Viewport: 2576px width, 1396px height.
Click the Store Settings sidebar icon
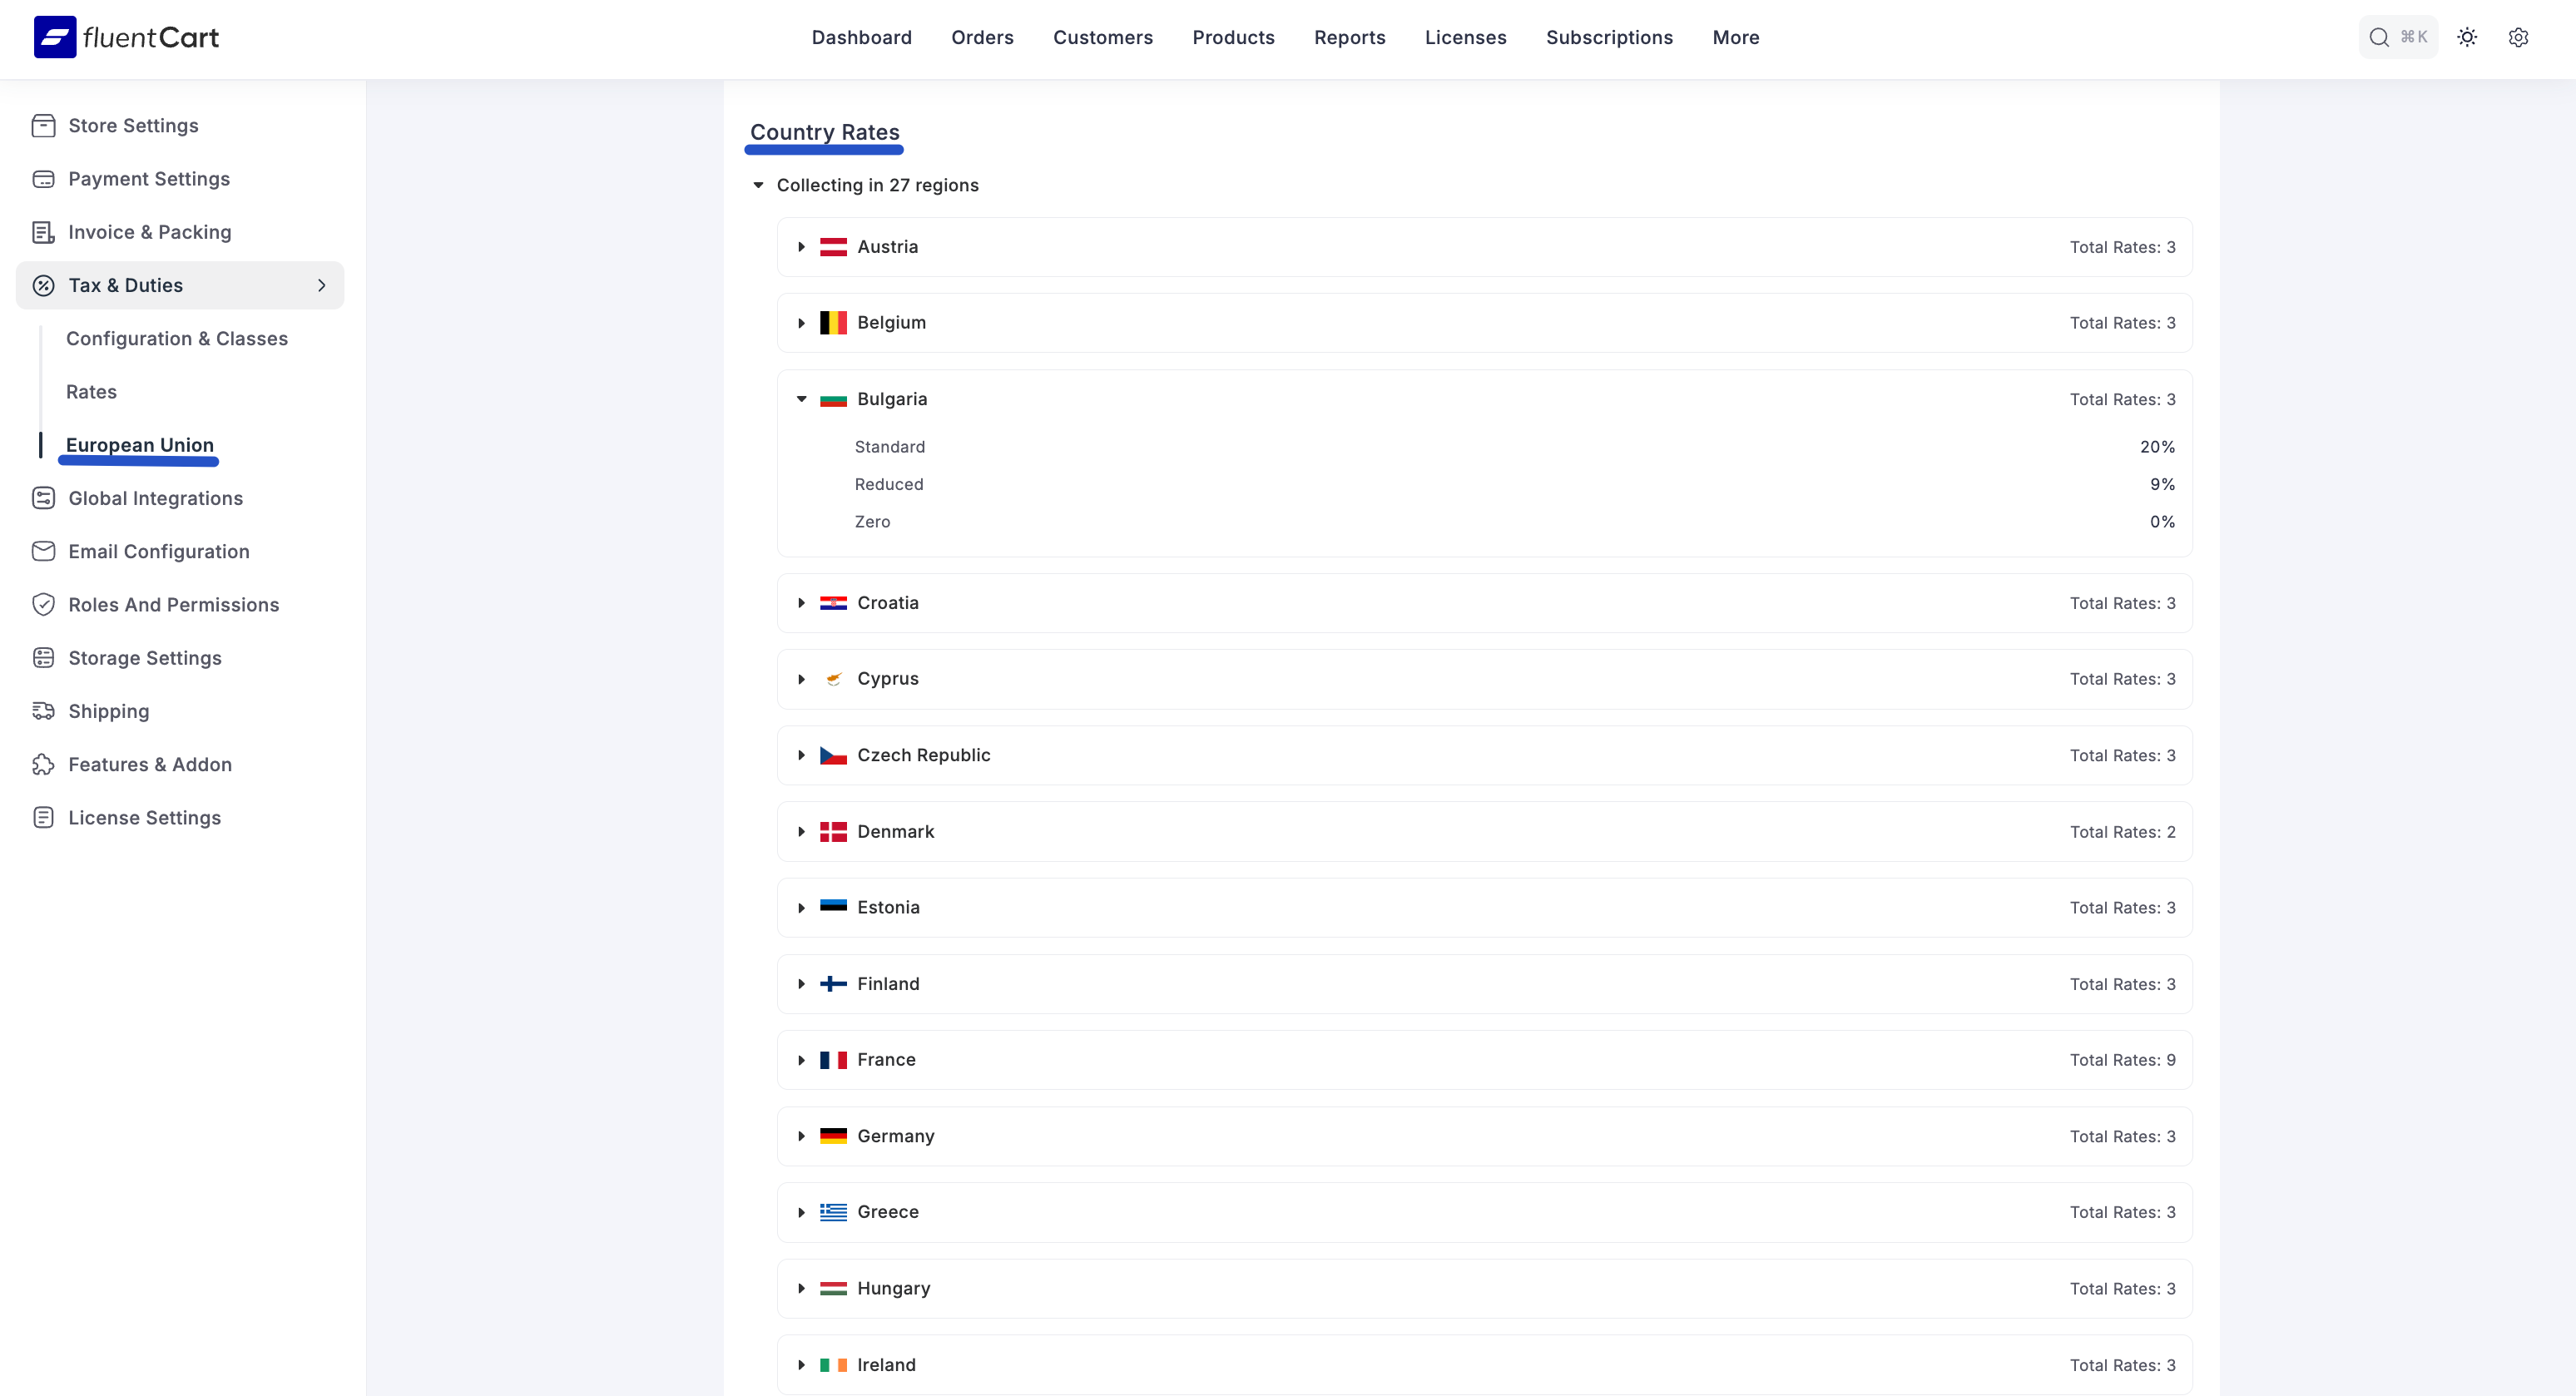[43, 125]
